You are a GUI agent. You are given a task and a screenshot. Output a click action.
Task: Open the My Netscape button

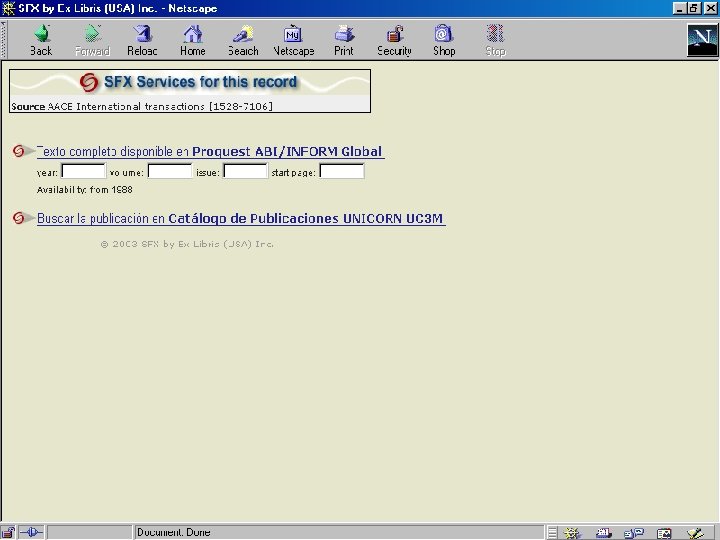click(294, 40)
